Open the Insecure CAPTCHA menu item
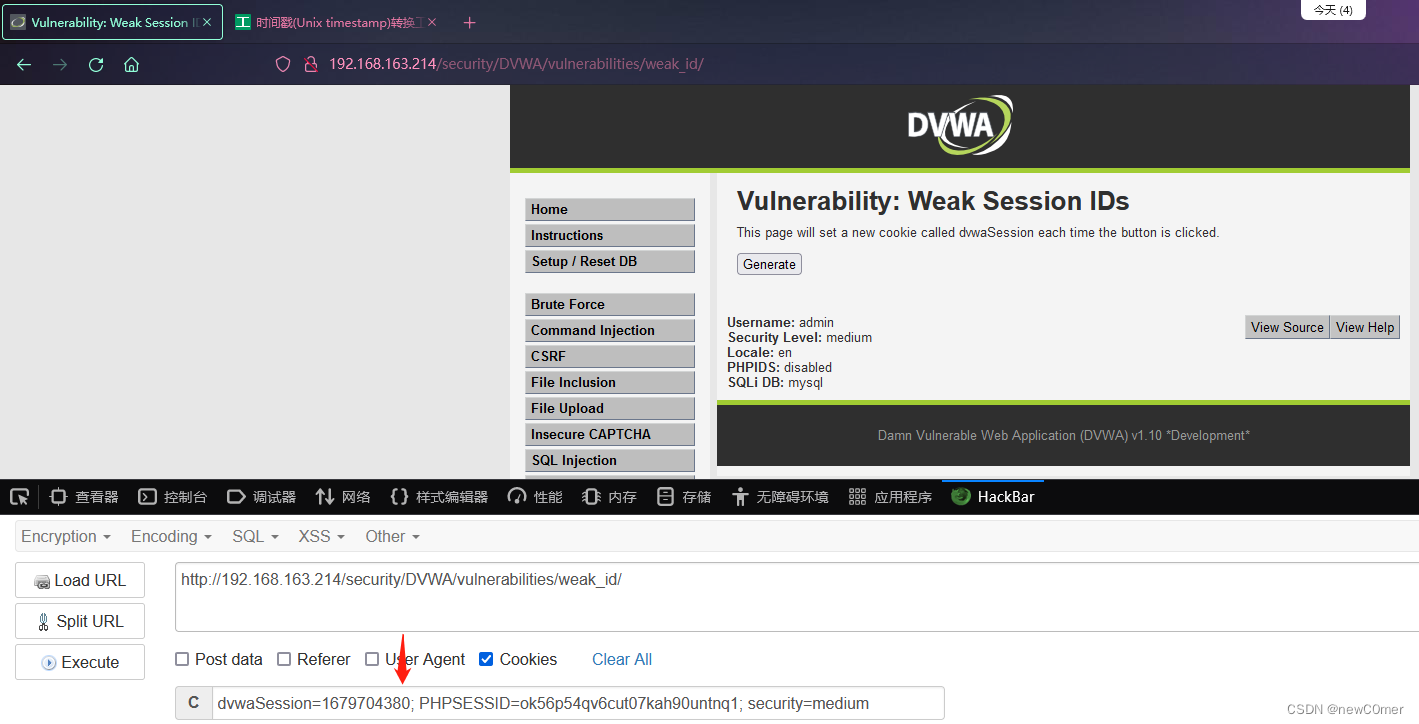1419x724 pixels. coord(610,434)
